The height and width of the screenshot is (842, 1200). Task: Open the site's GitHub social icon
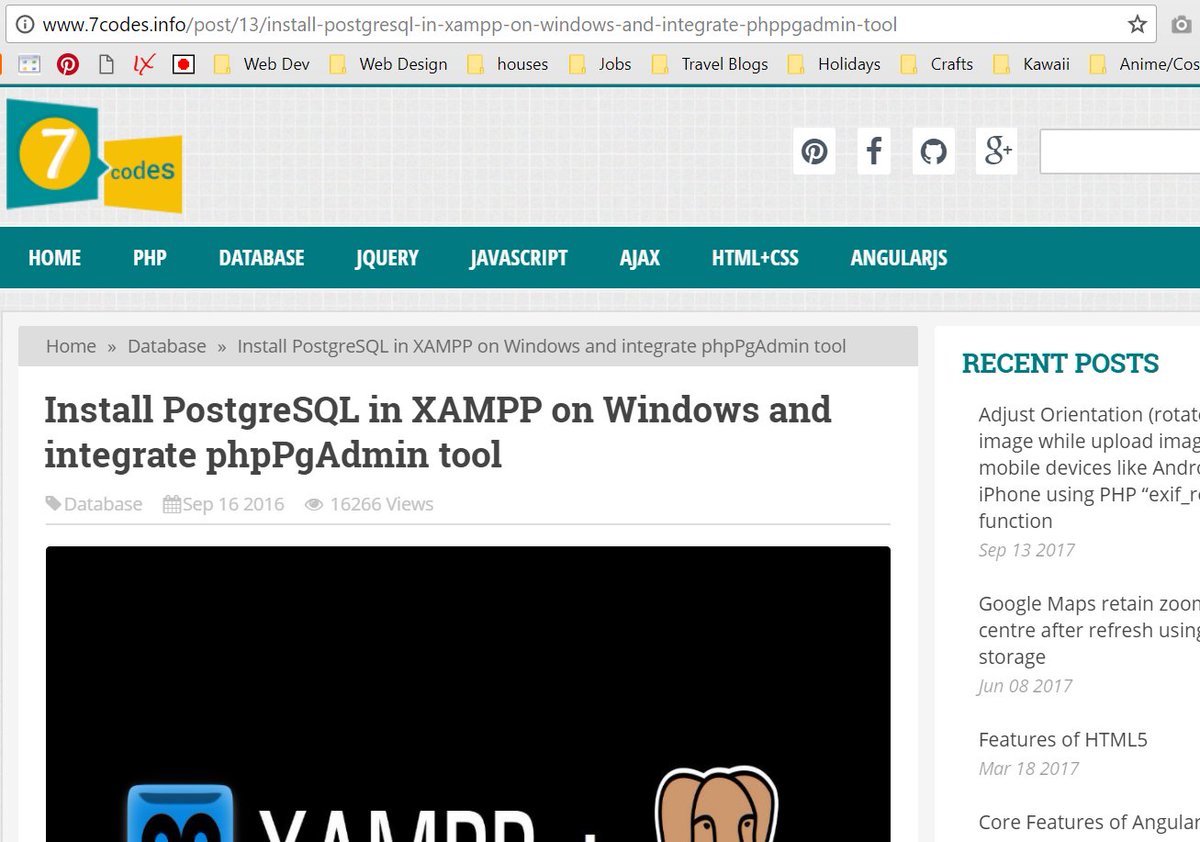pos(933,152)
